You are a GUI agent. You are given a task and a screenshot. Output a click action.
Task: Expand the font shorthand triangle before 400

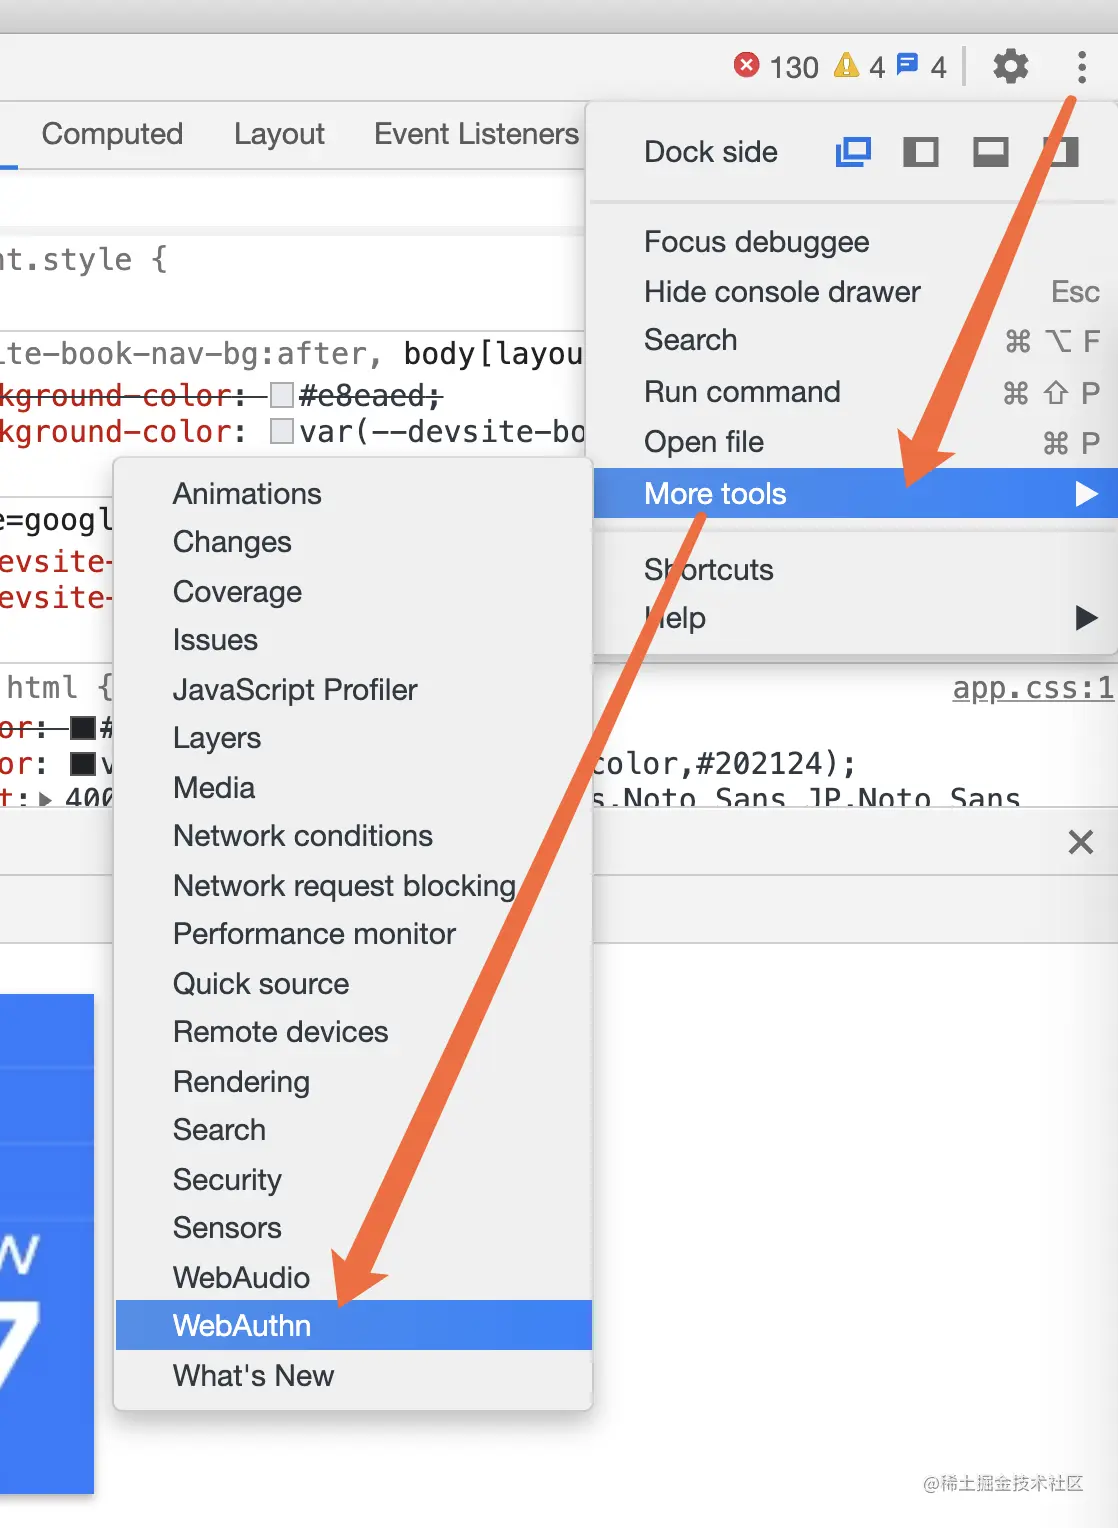pos(46,799)
